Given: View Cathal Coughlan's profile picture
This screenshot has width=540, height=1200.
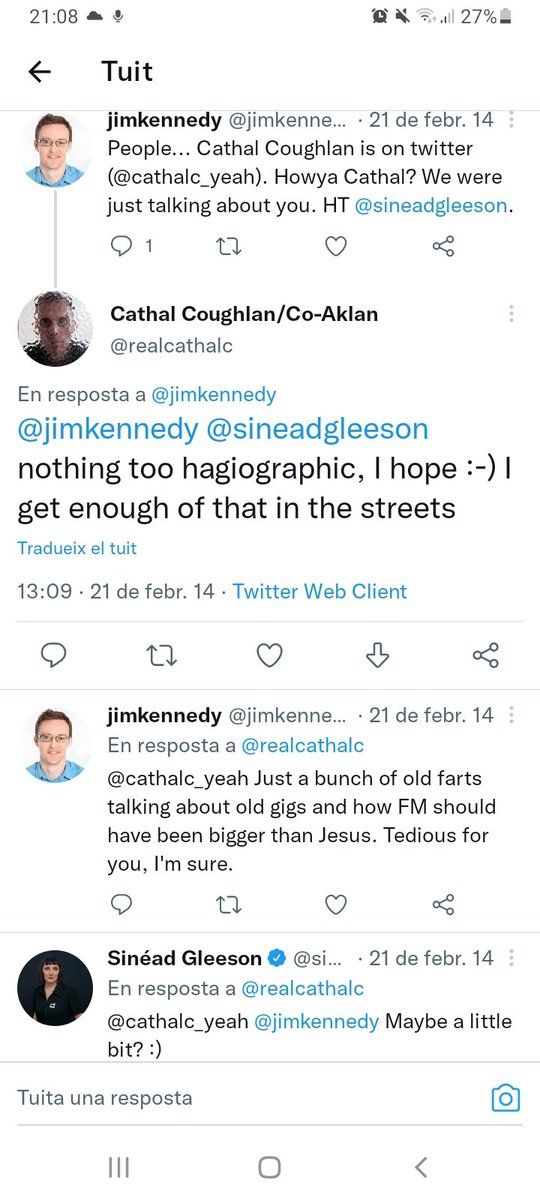Looking at the screenshot, I should (x=55, y=328).
